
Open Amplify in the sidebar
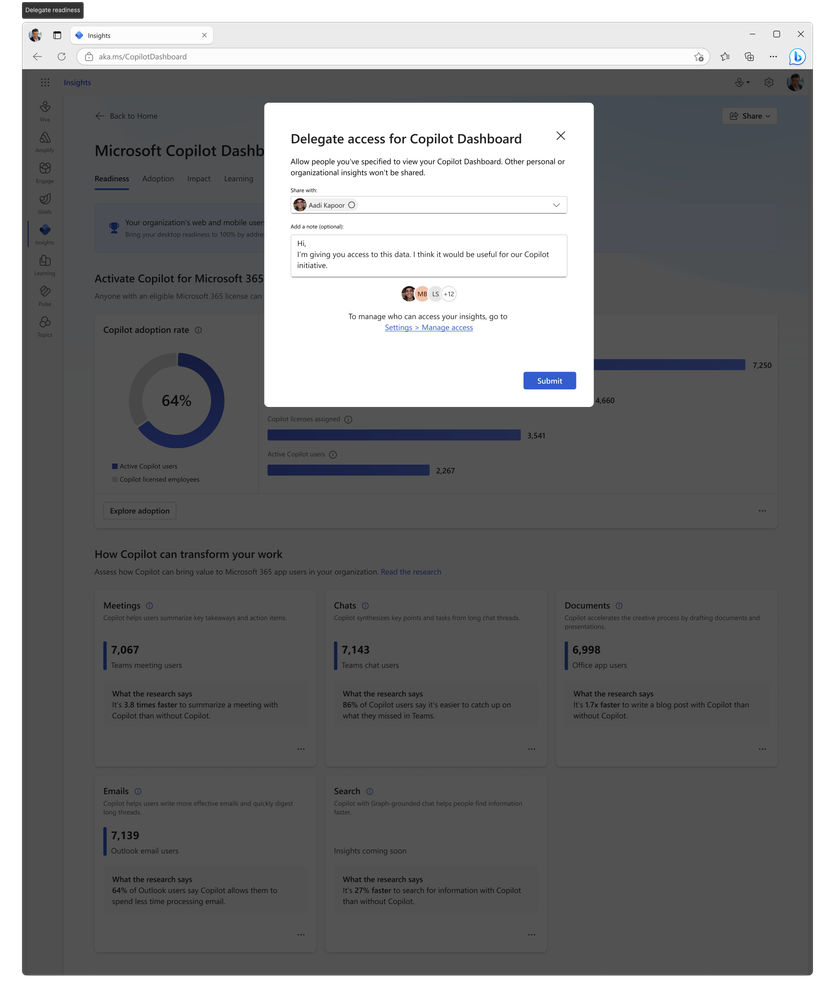click(x=45, y=141)
